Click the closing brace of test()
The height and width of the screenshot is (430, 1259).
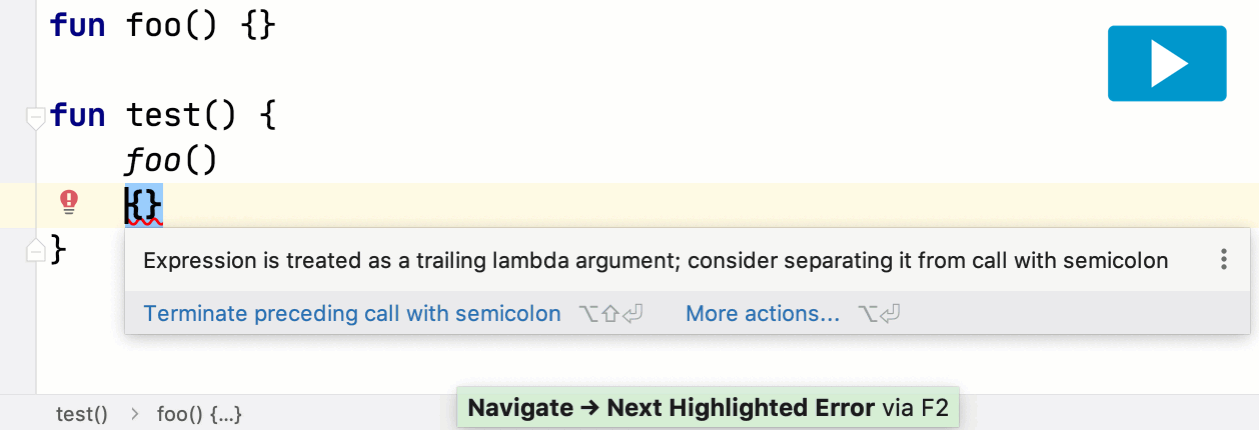pyautogui.click(x=59, y=249)
